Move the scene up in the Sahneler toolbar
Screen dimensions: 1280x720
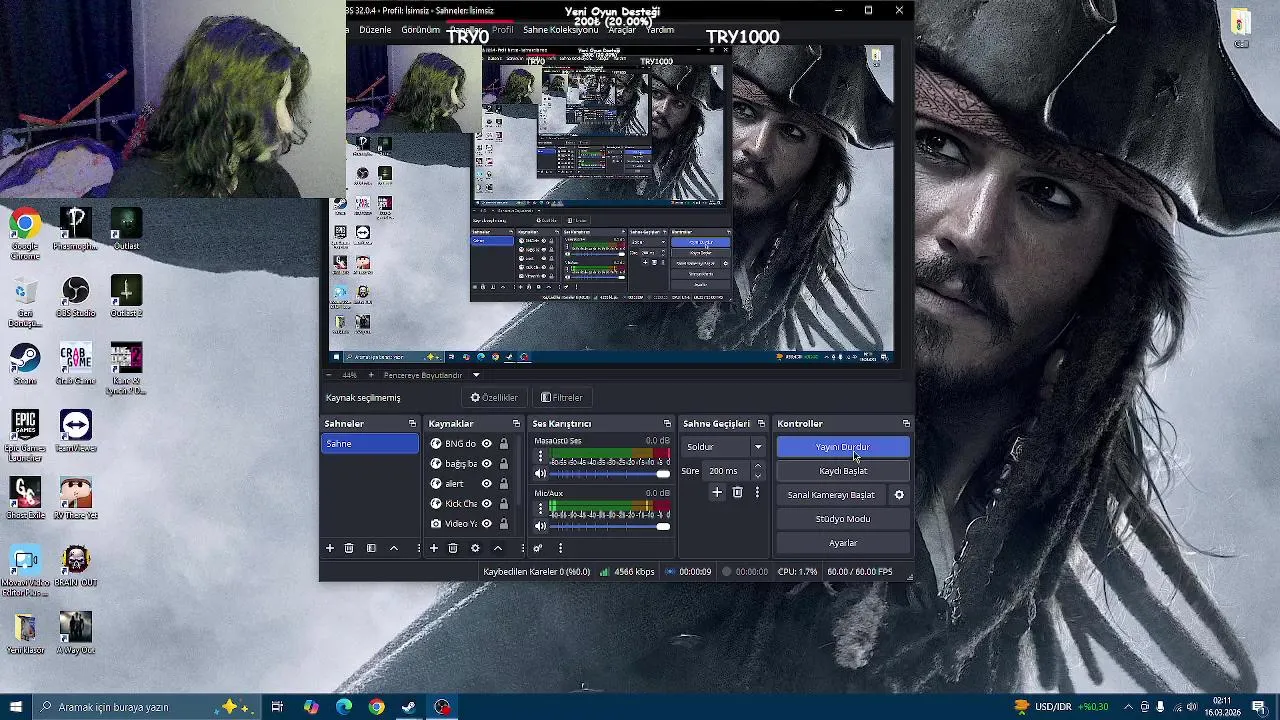pos(394,548)
